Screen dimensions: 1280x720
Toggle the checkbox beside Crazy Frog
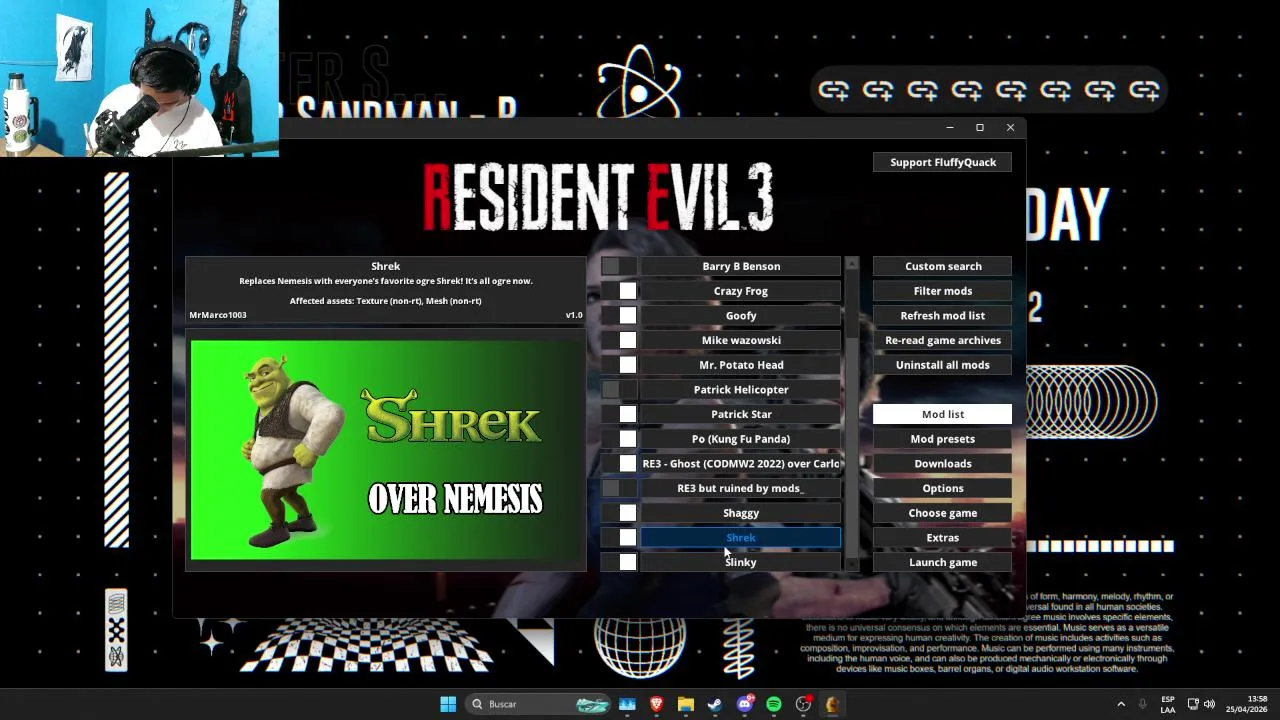coord(618,291)
